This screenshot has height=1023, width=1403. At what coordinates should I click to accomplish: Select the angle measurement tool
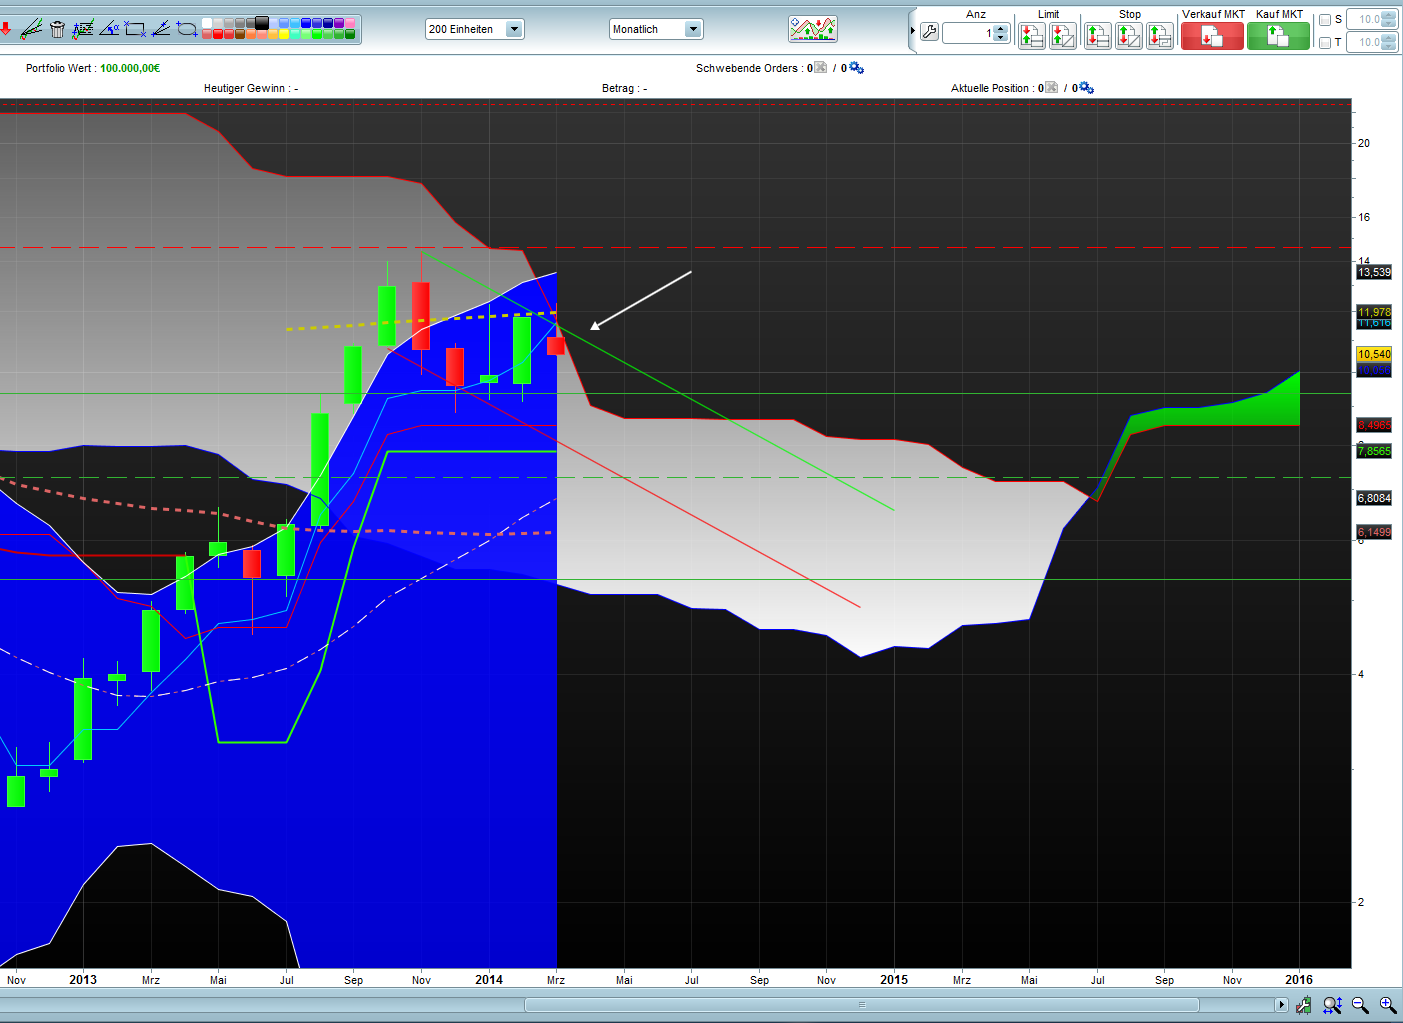pyautogui.click(x=109, y=29)
